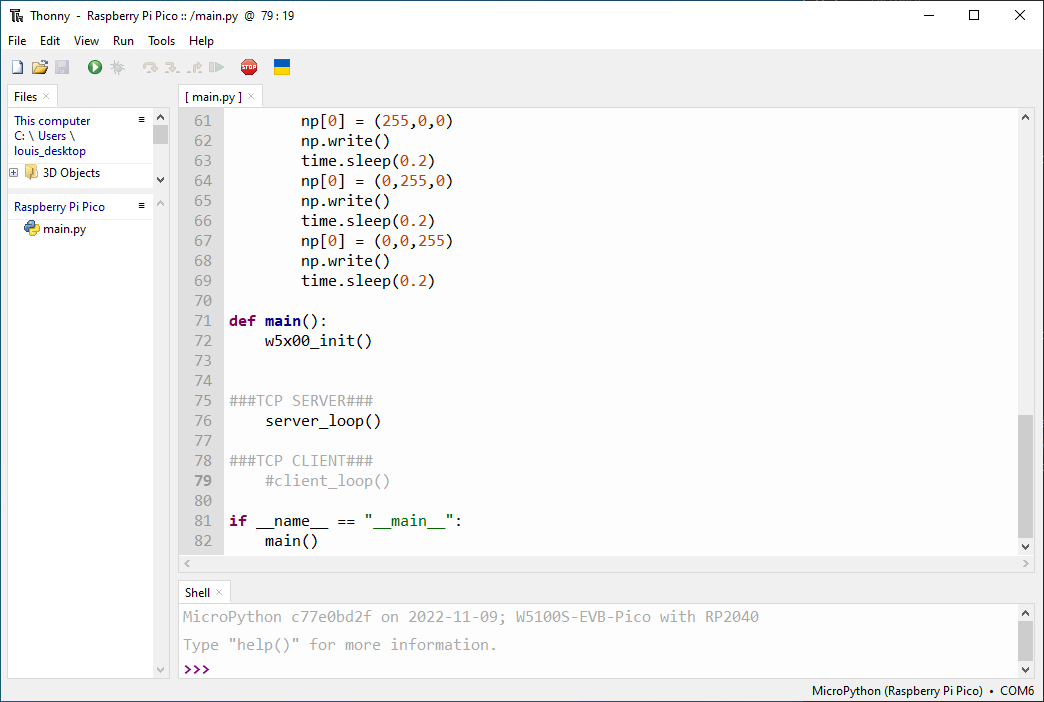Click the ###TCP CLIENT### comment

click(x=301, y=461)
